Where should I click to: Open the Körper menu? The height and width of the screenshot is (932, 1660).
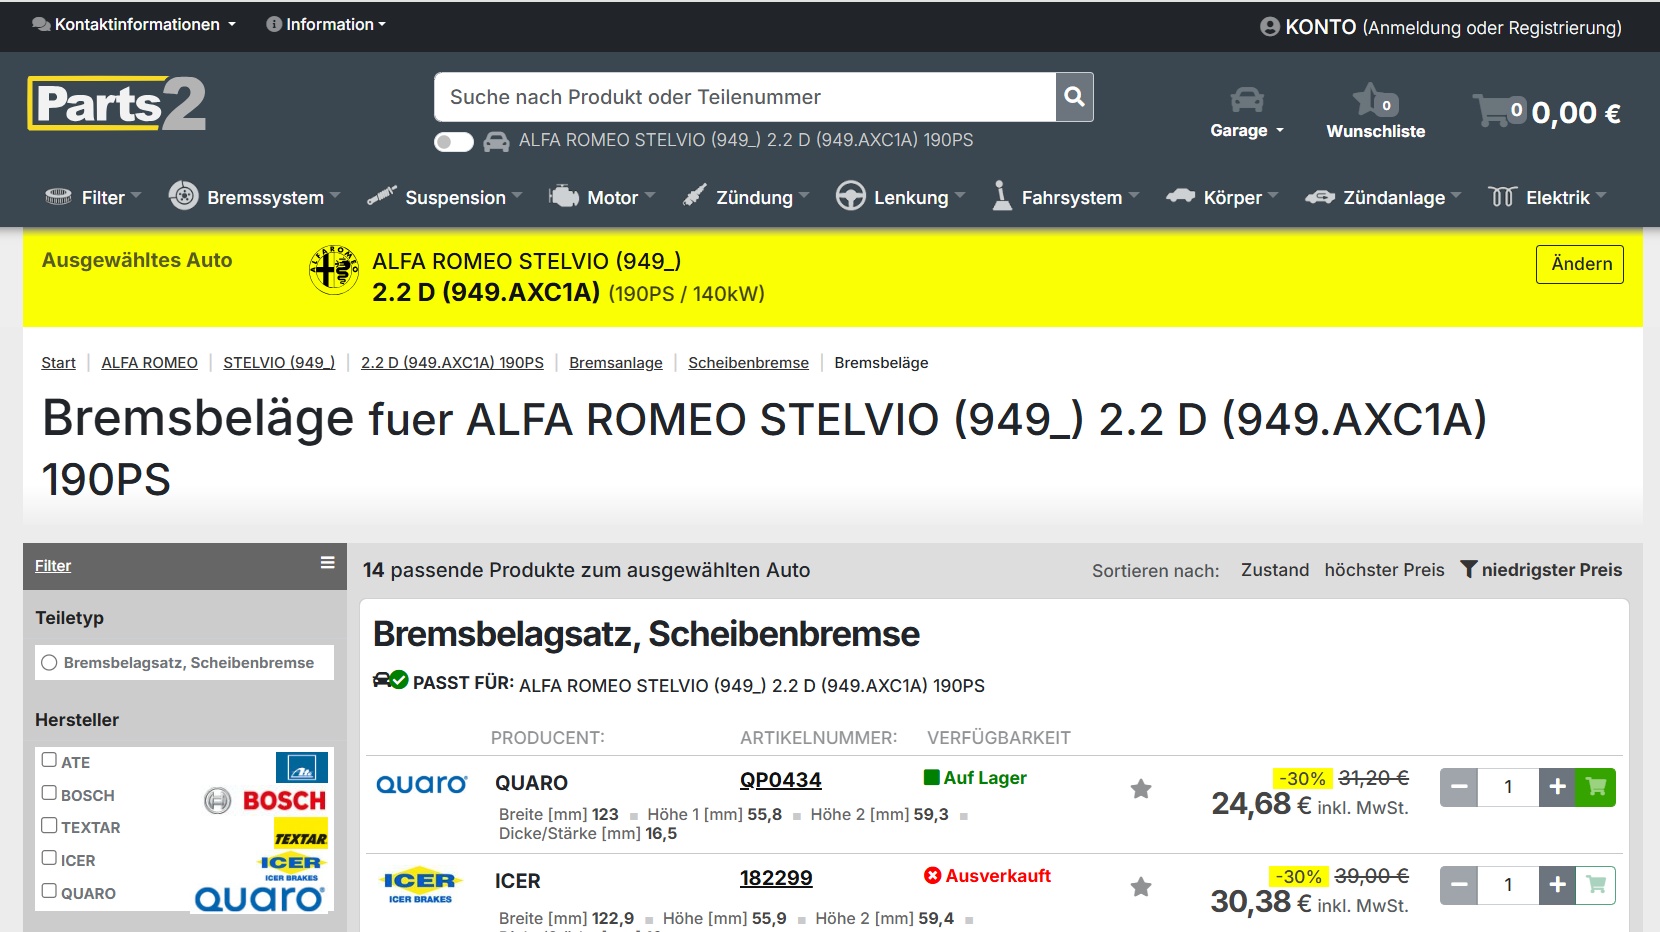click(1222, 197)
